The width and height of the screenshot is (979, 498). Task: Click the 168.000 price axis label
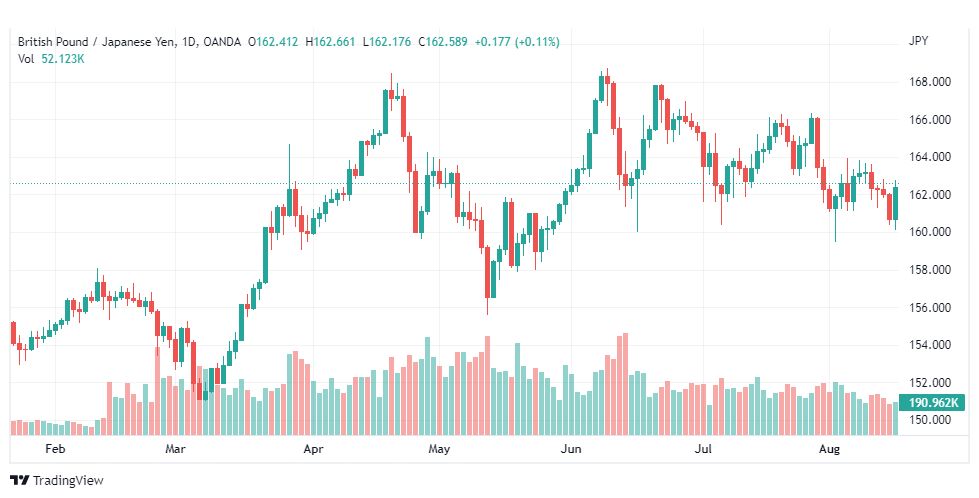click(930, 82)
